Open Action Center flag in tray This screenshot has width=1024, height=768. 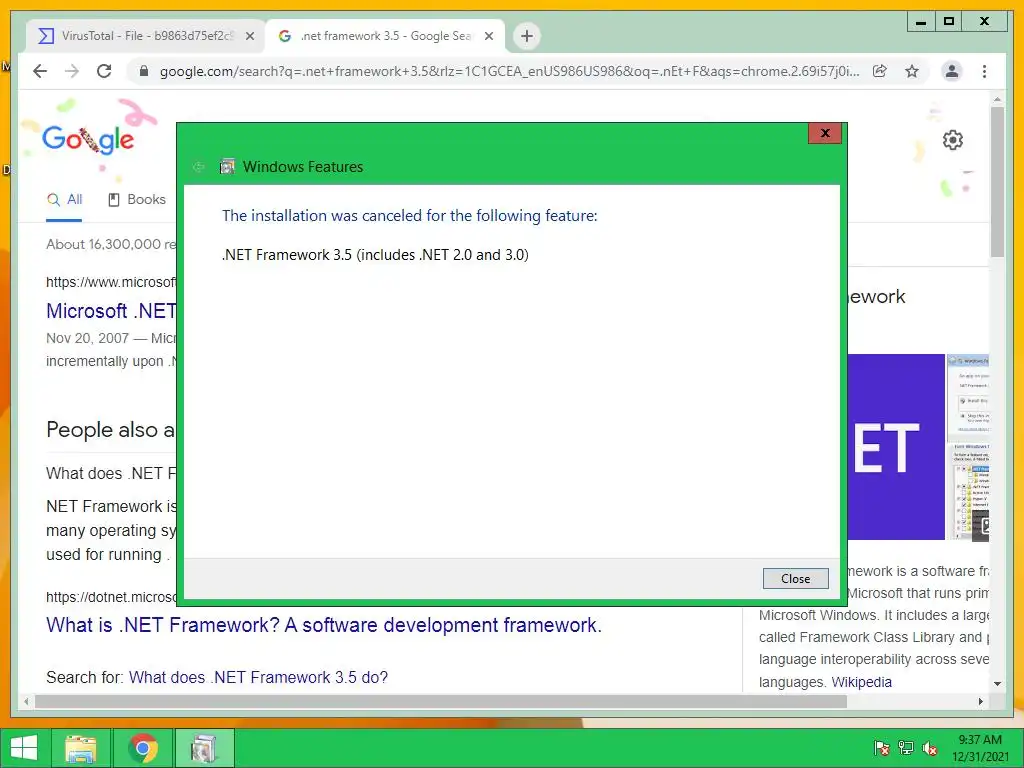coord(881,748)
